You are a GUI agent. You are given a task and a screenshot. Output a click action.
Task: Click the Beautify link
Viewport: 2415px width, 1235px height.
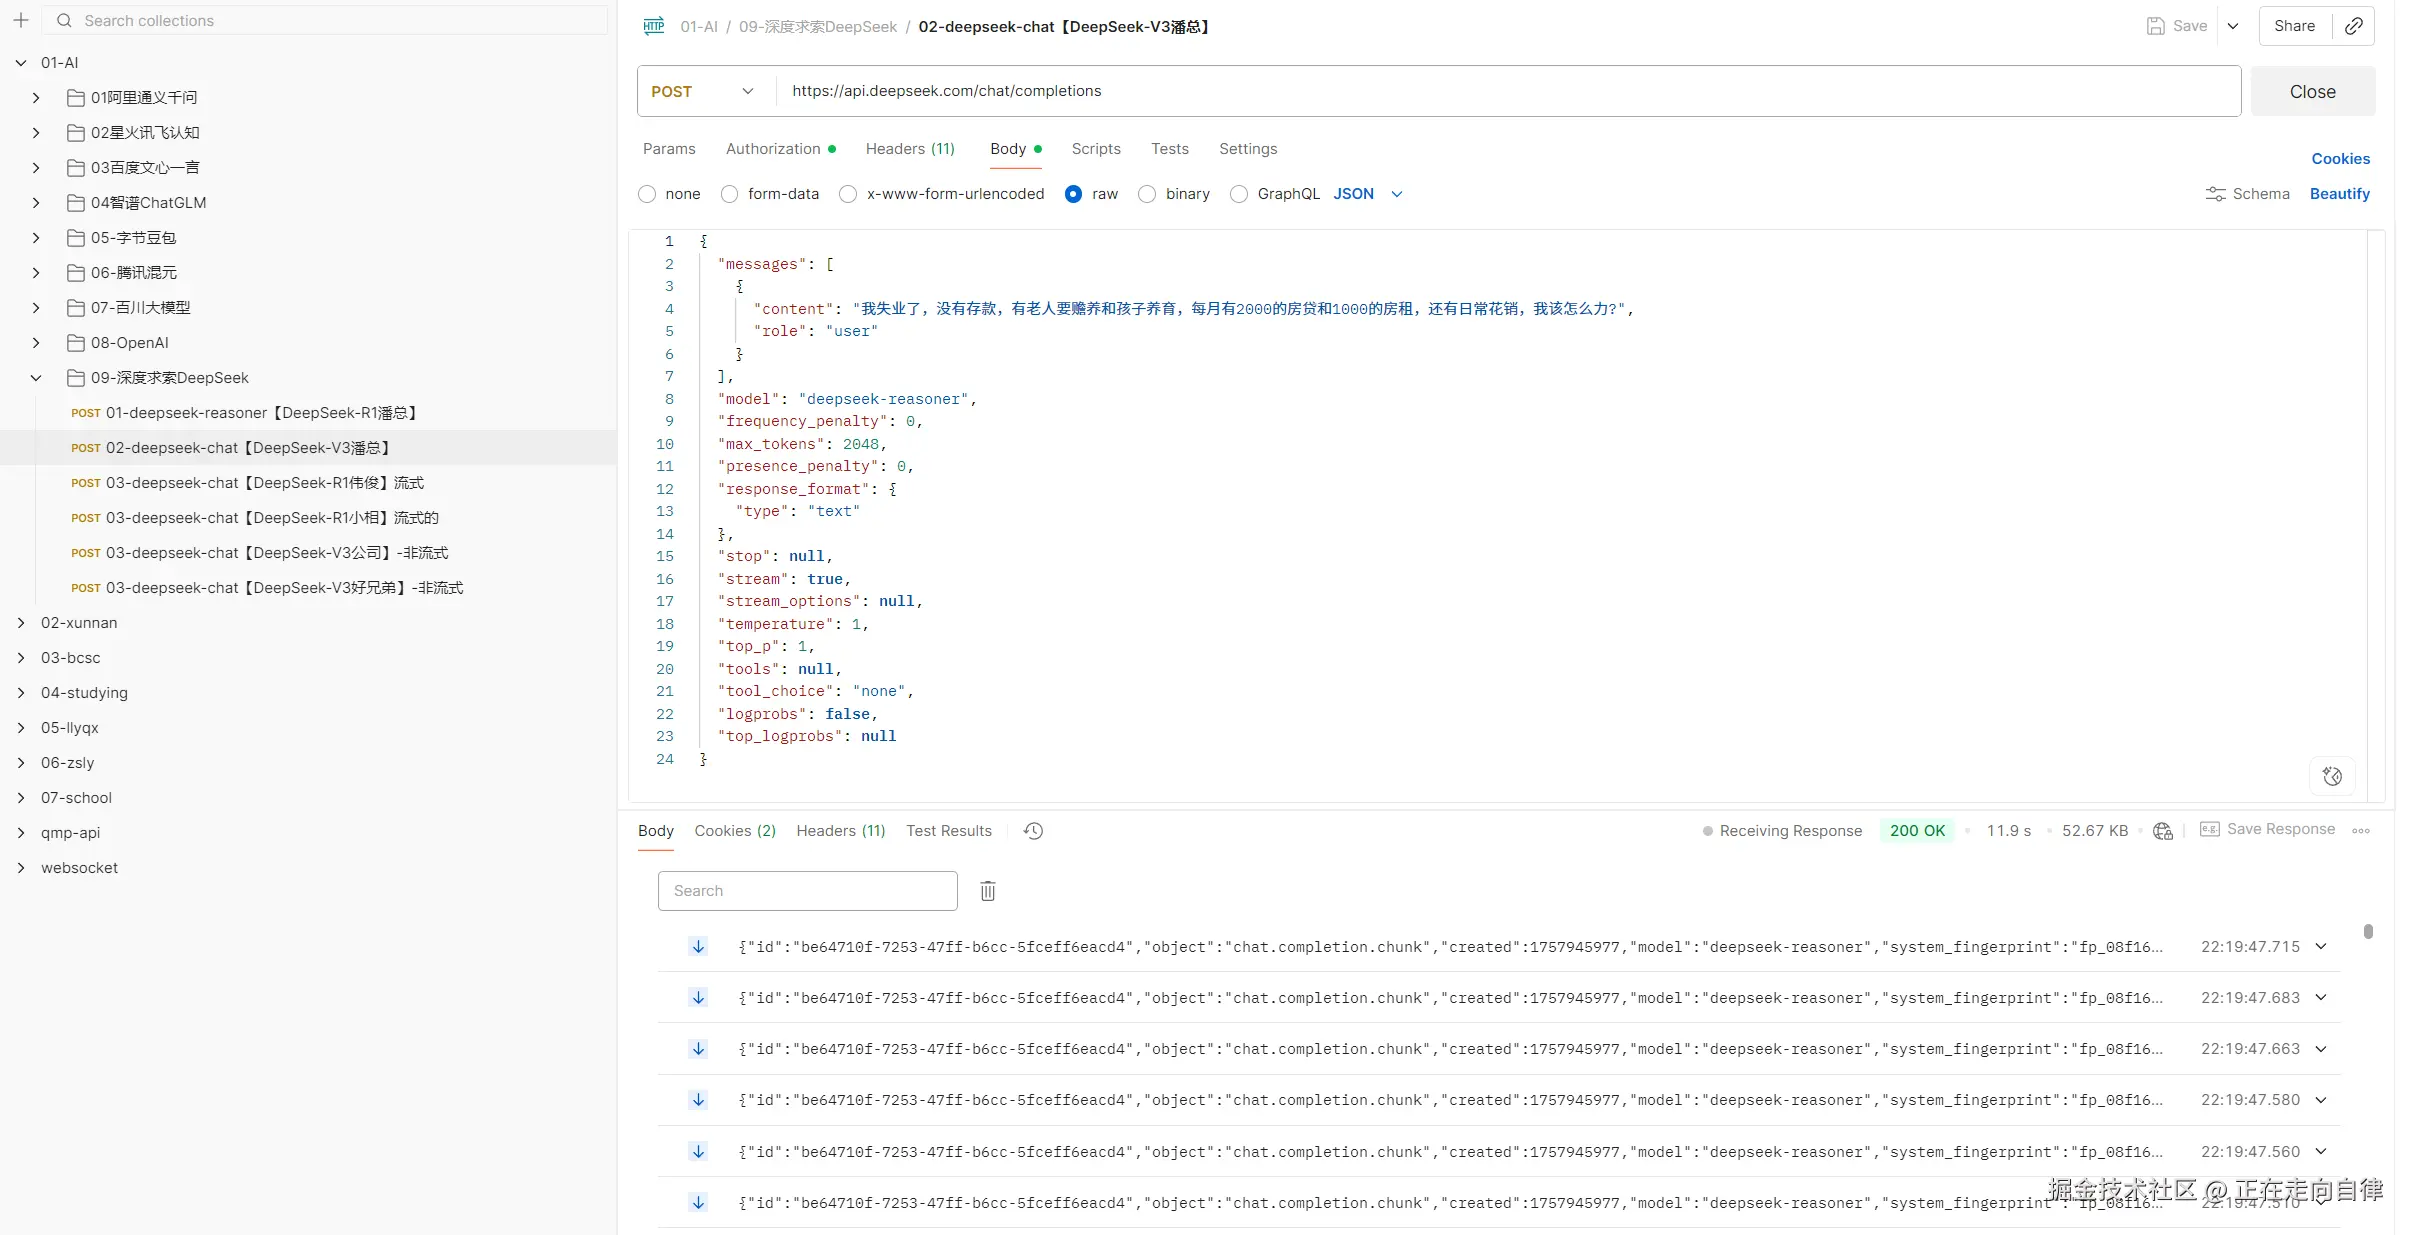point(2339,194)
